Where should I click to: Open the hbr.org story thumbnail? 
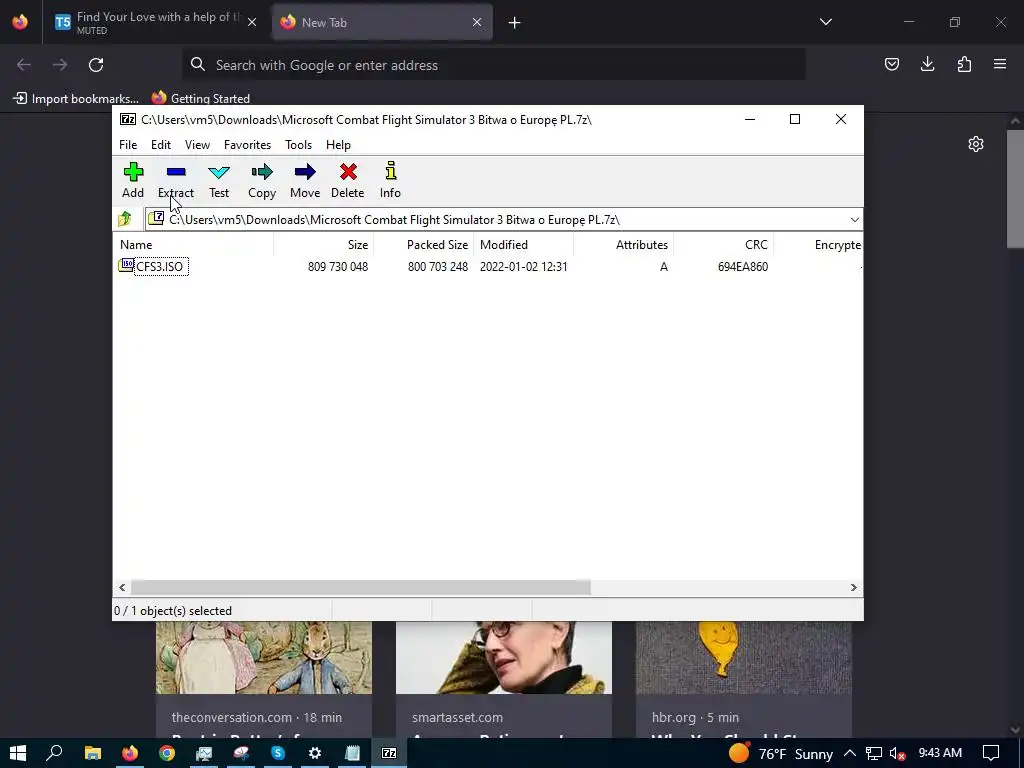(x=744, y=658)
